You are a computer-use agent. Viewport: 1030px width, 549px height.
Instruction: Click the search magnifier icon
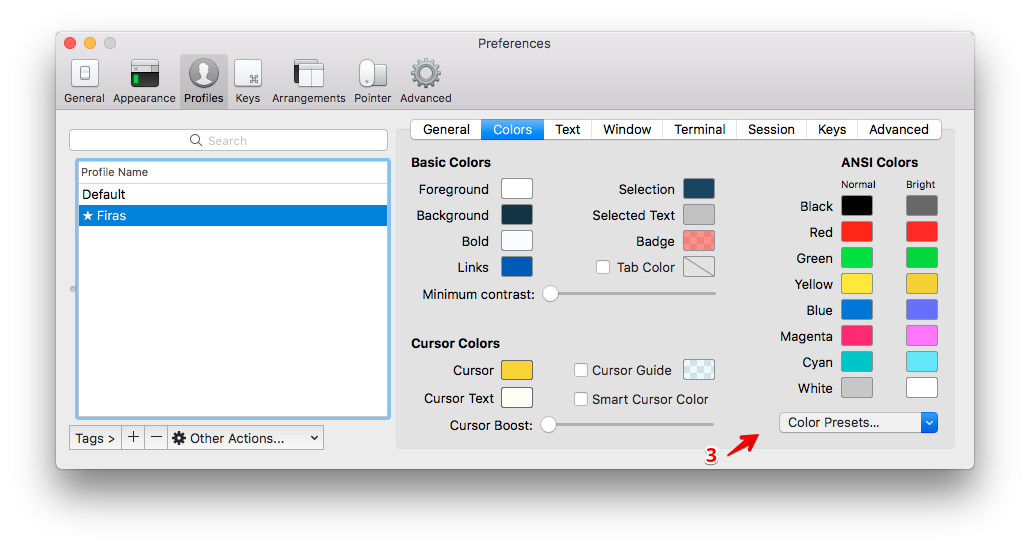point(196,140)
